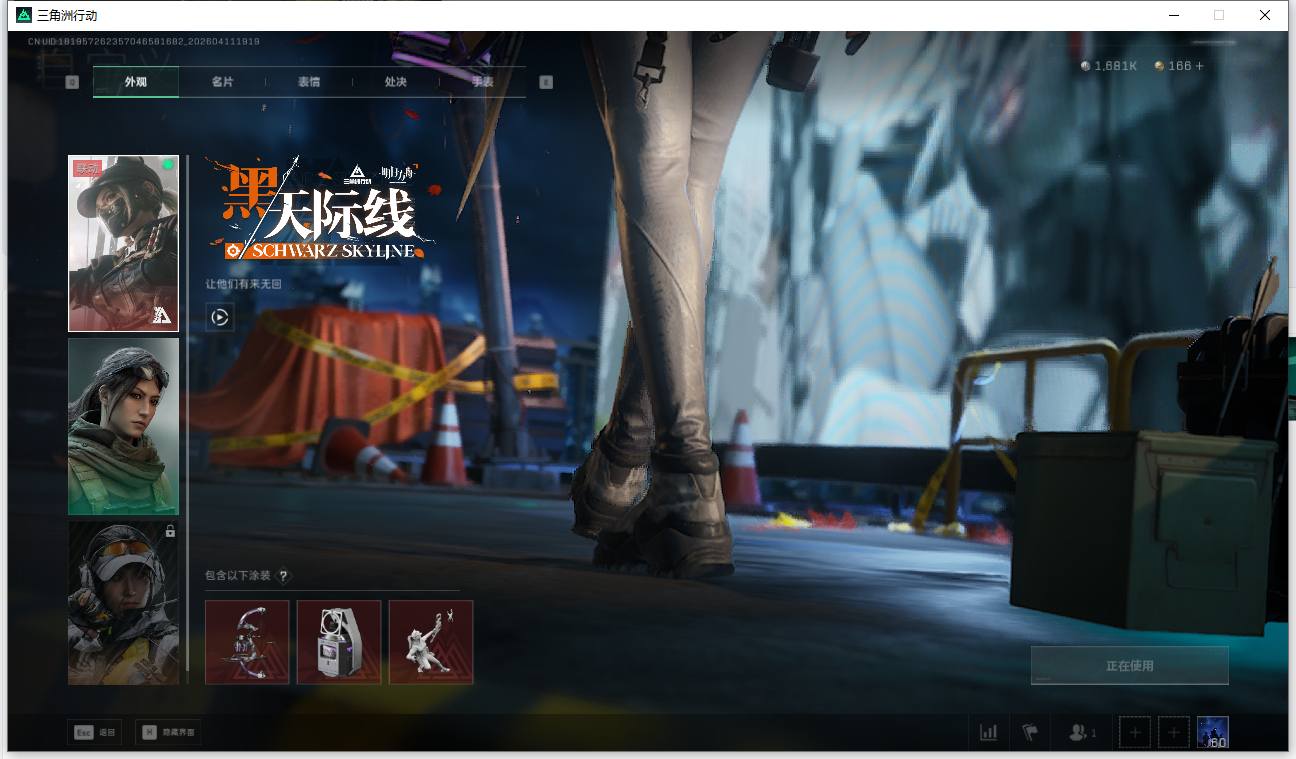Click the second empty squad slot plus
This screenshot has height=759, width=1296.
(x=1174, y=733)
